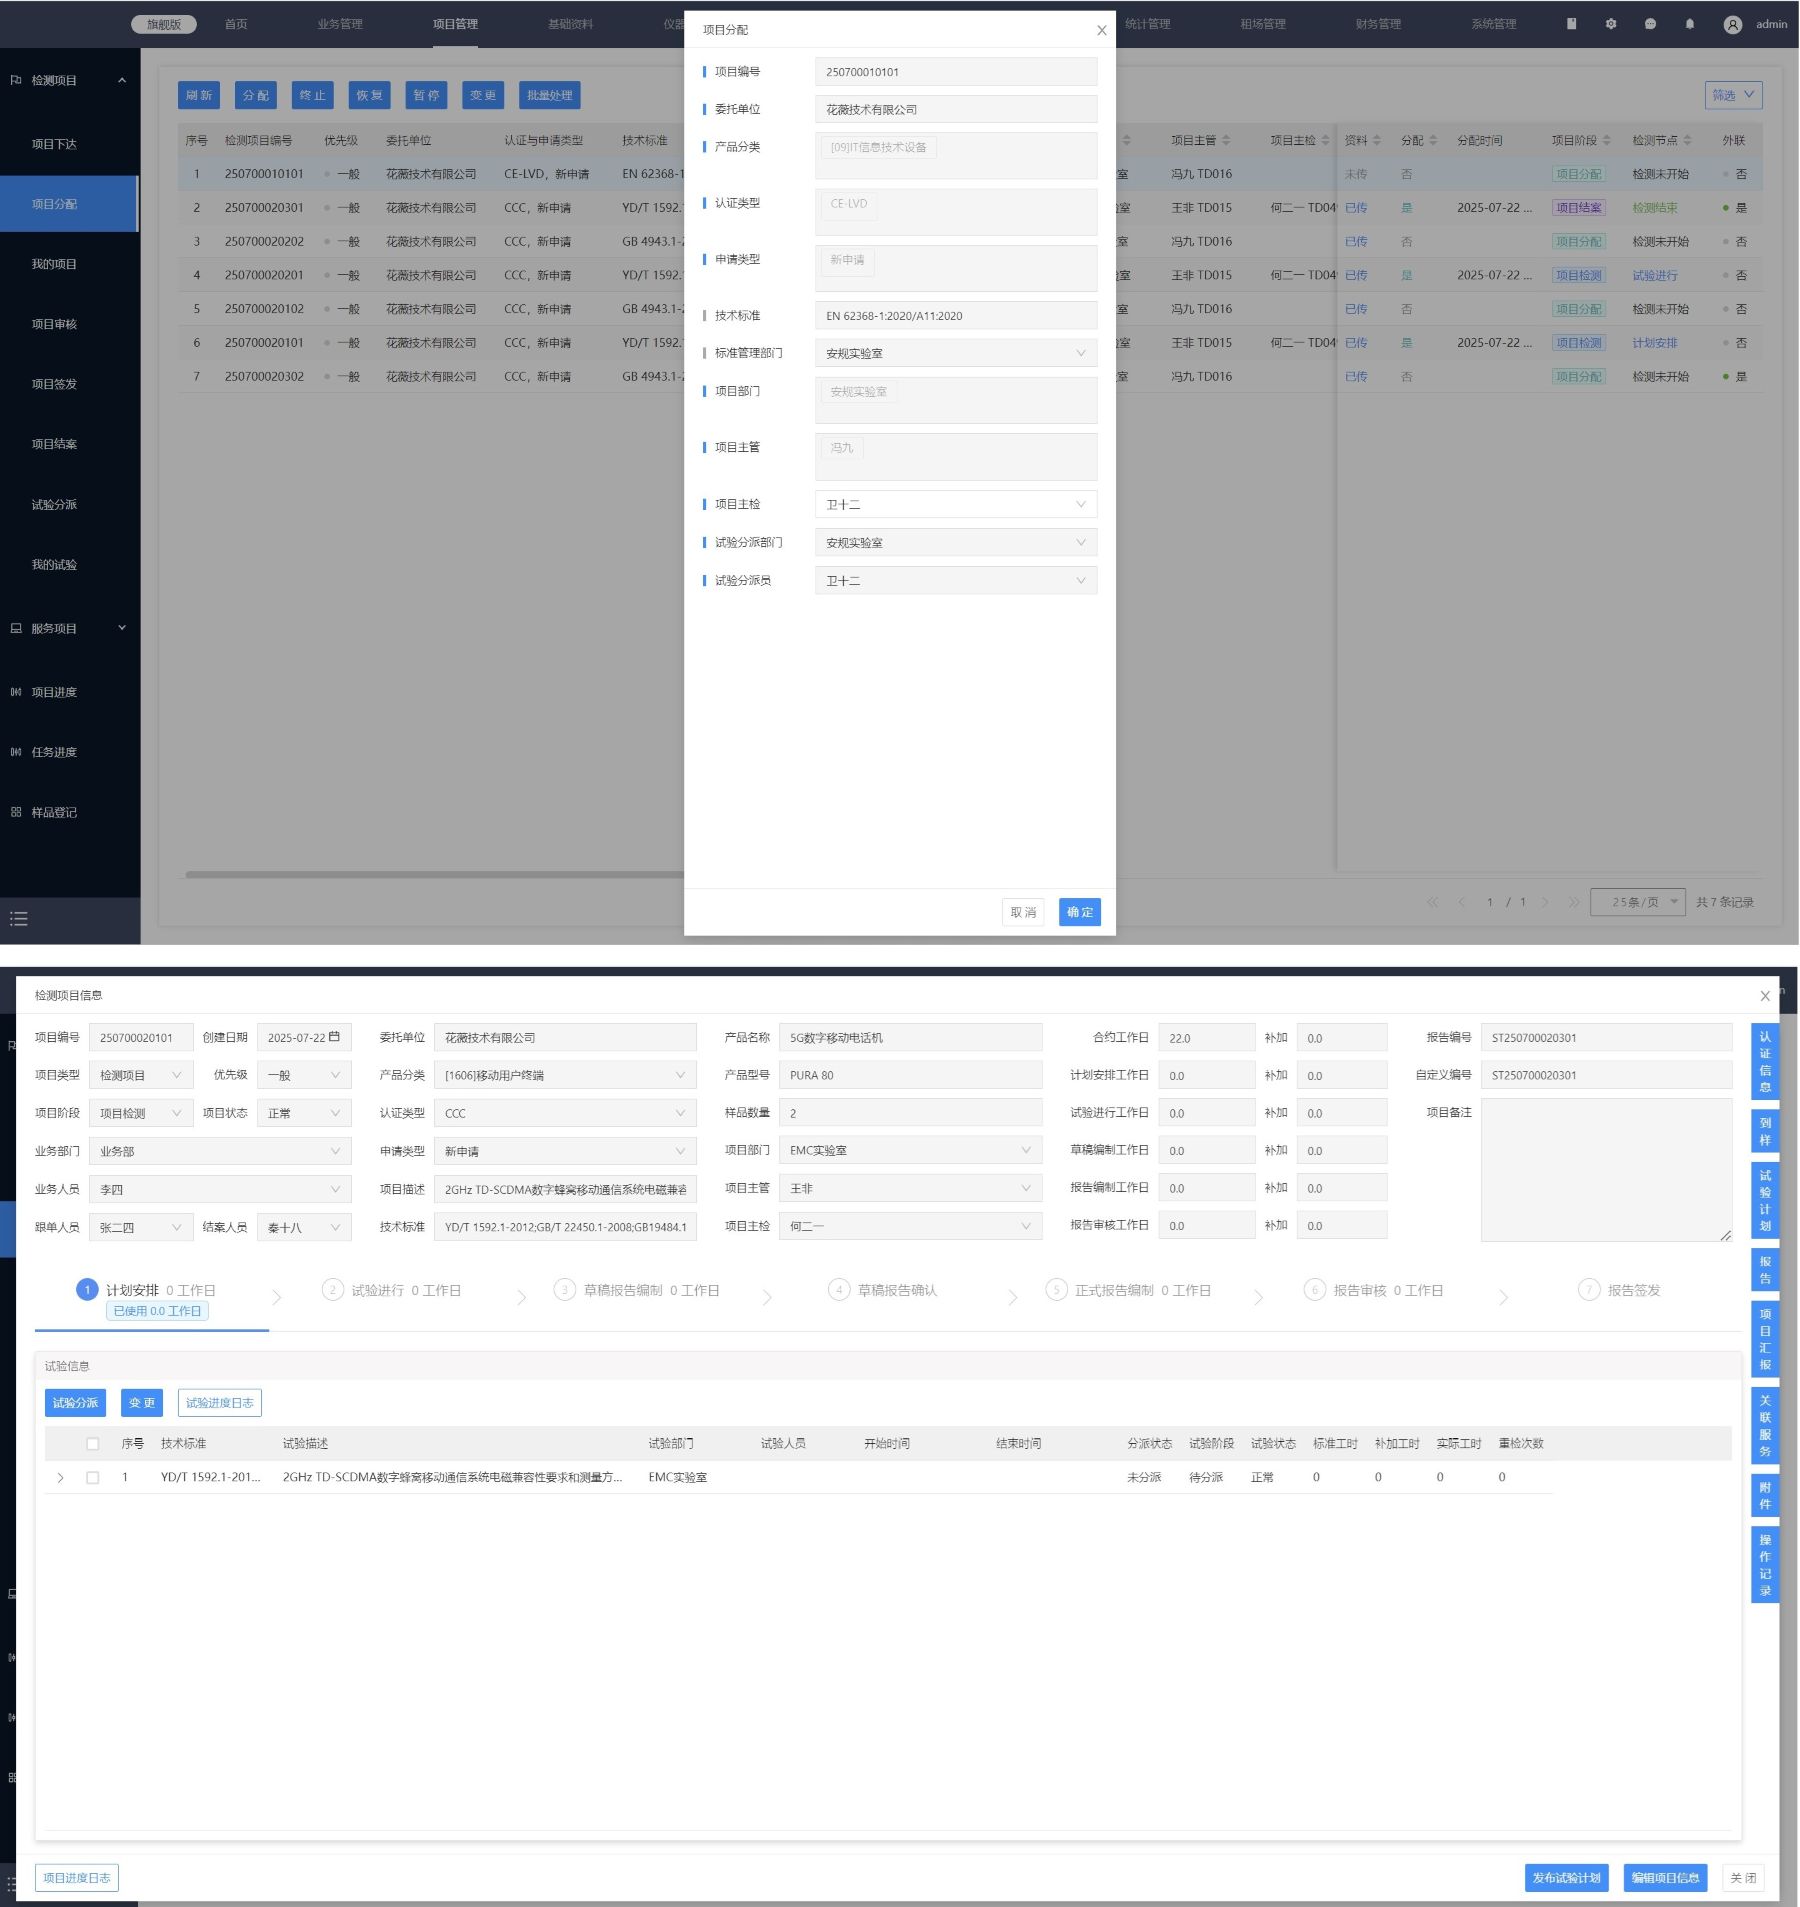Open the 项目主检 dropdown showing 卫十二

tap(955, 504)
